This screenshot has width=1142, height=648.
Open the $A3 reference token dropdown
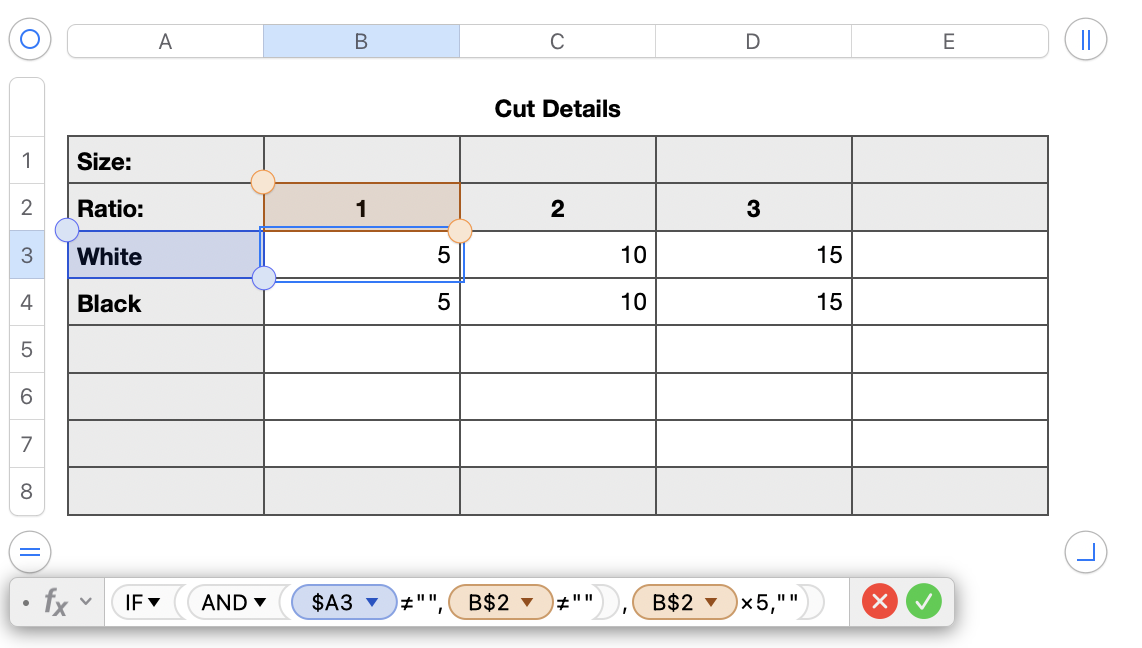click(x=372, y=602)
